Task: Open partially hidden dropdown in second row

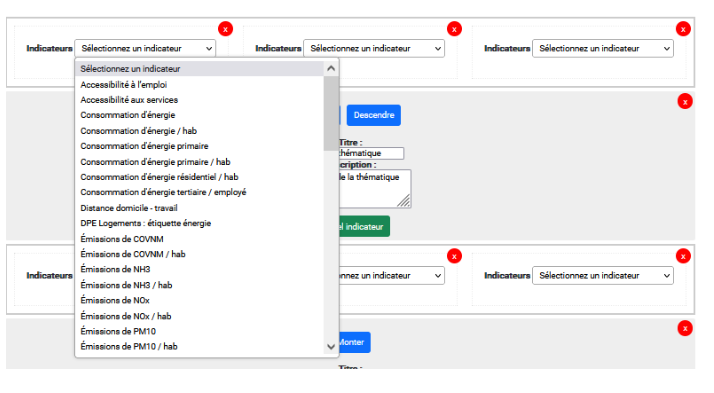Action: (x=392, y=276)
